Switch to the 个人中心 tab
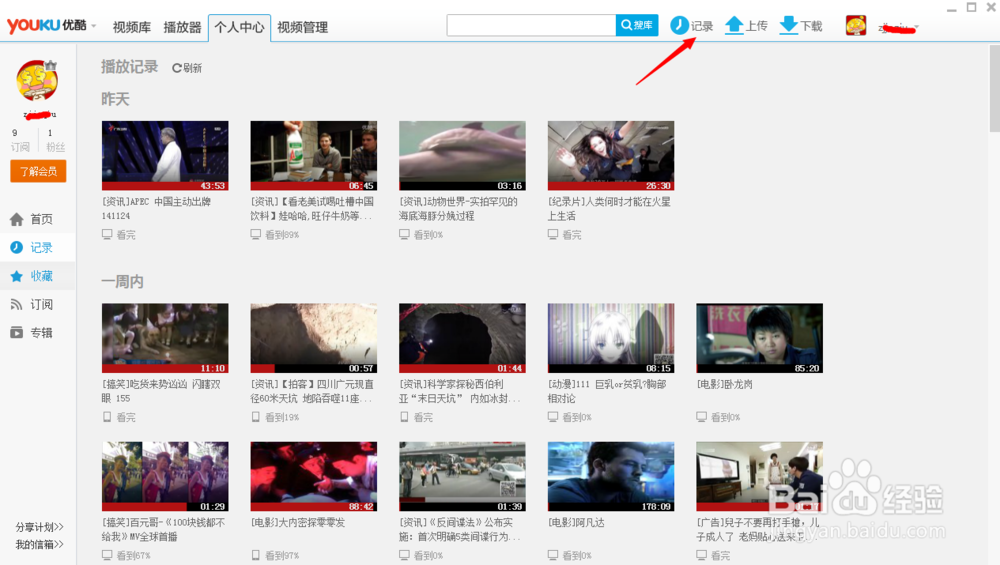The image size is (1000, 565). pyautogui.click(x=239, y=27)
